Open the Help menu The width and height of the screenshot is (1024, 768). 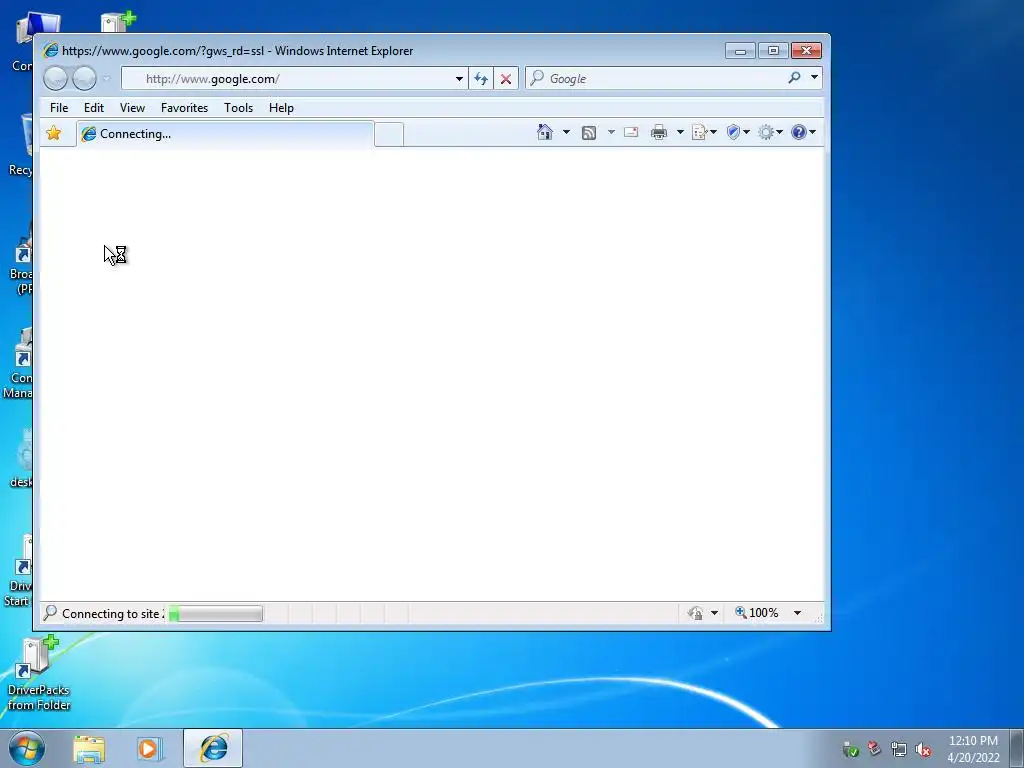click(x=281, y=108)
